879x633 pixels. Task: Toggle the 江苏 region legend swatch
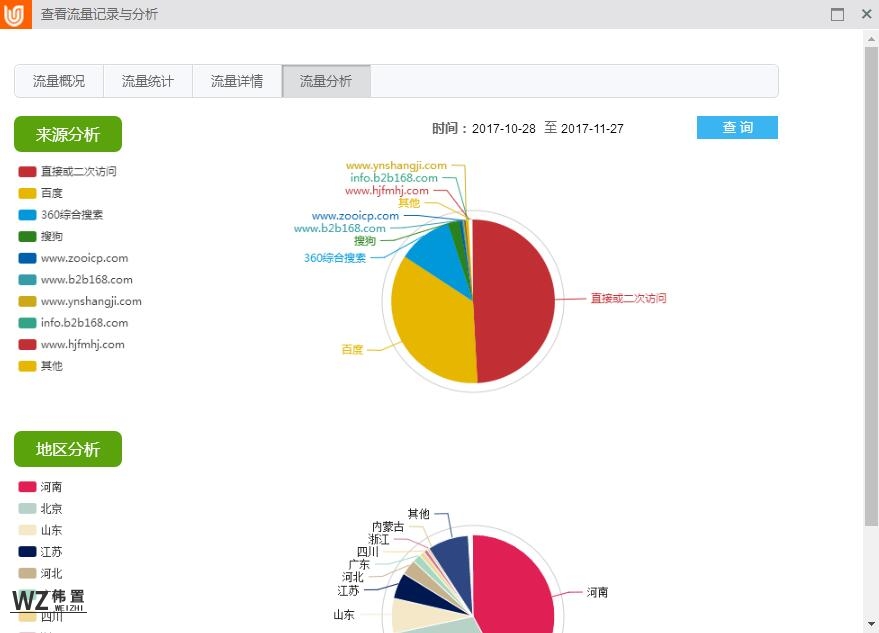[x=28, y=552]
